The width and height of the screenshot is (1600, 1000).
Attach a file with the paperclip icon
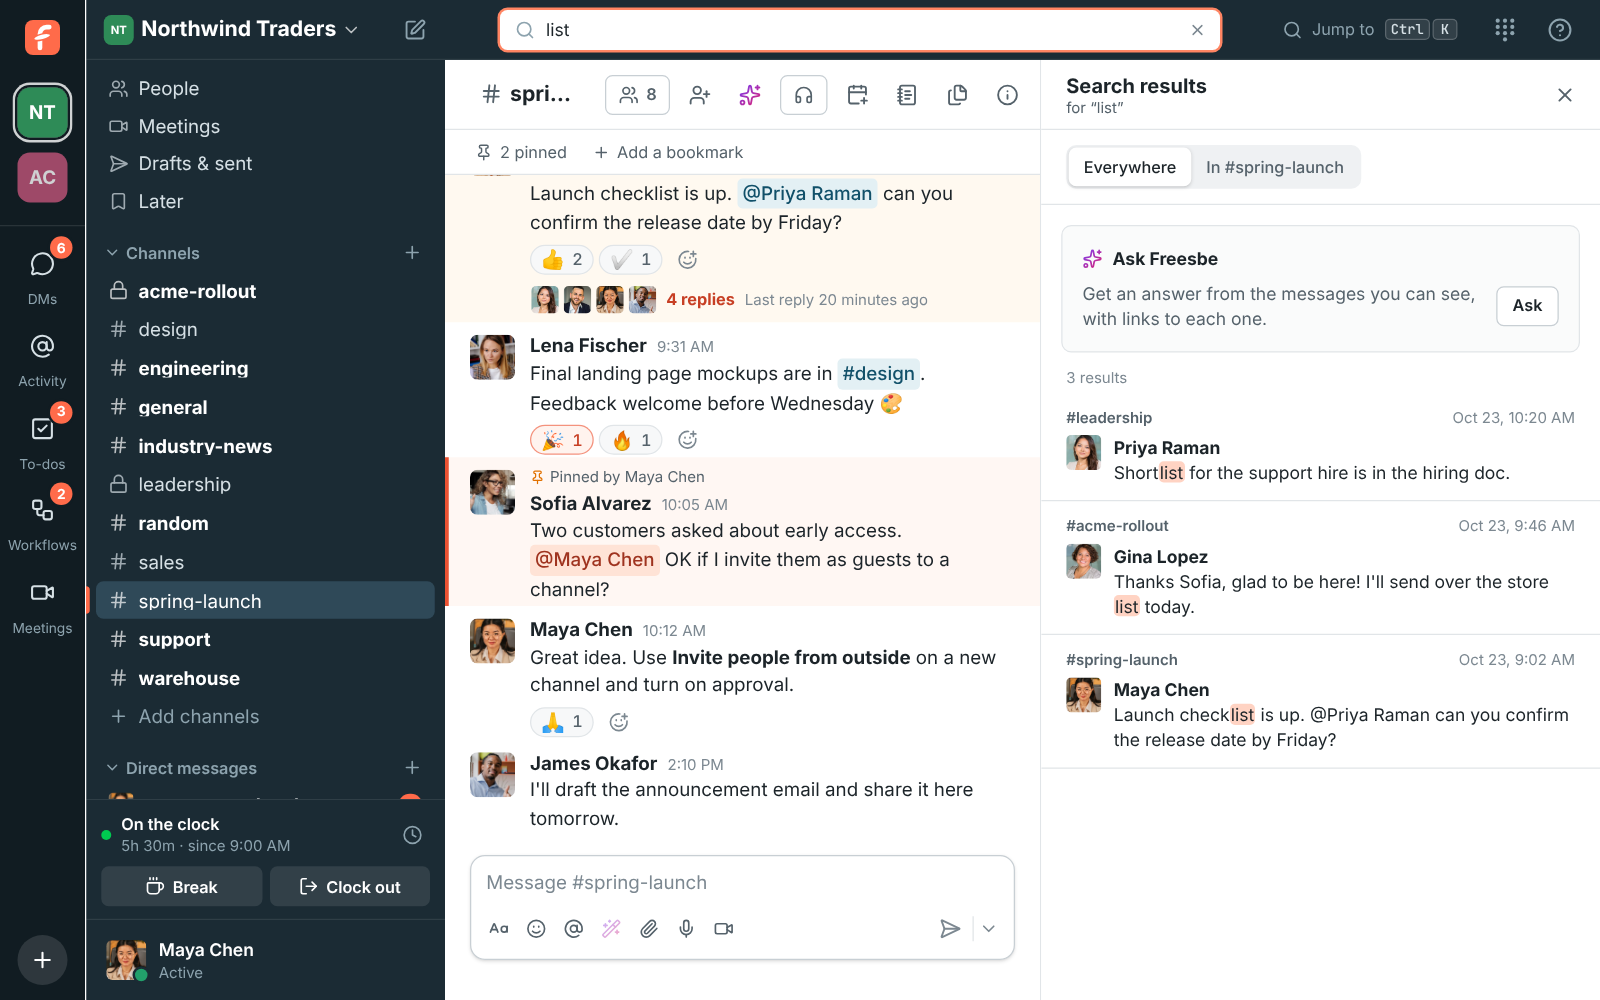click(x=649, y=929)
